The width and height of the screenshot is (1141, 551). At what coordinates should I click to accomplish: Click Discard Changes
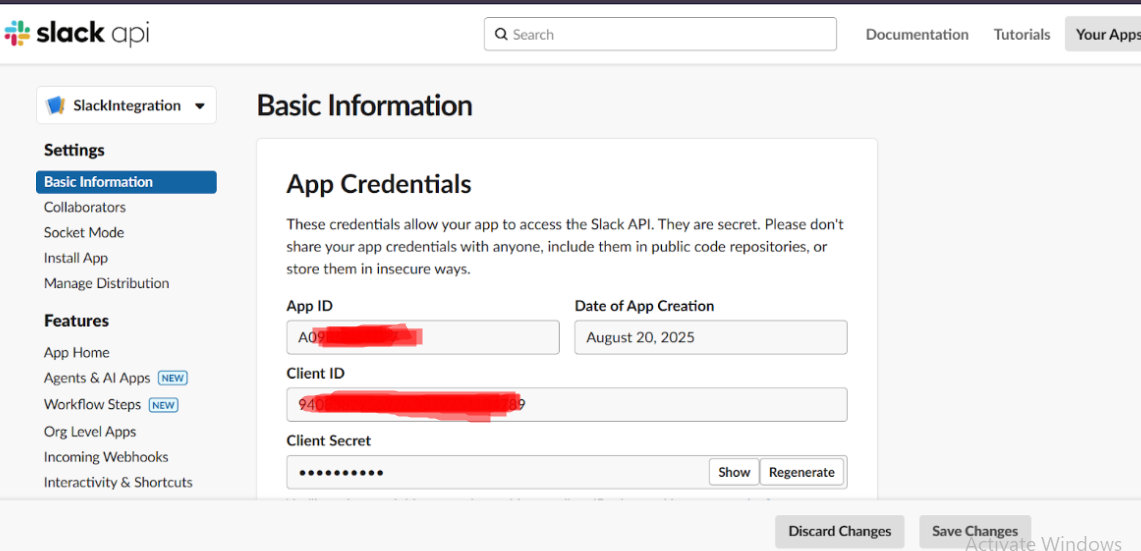(x=840, y=531)
